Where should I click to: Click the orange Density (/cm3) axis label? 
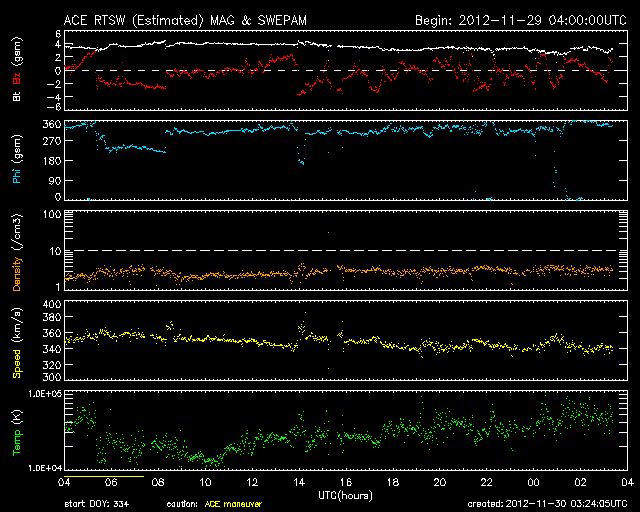16,250
